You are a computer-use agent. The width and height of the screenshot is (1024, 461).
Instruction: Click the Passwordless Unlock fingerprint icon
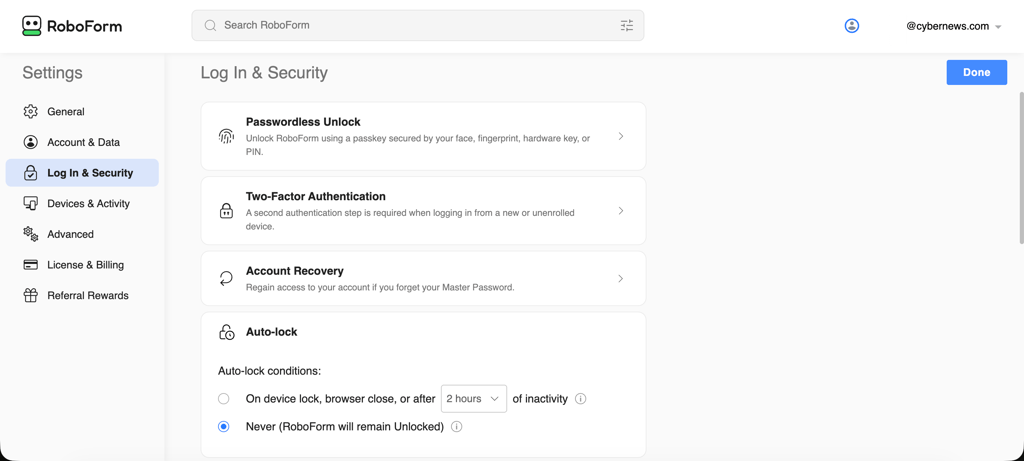(x=226, y=136)
